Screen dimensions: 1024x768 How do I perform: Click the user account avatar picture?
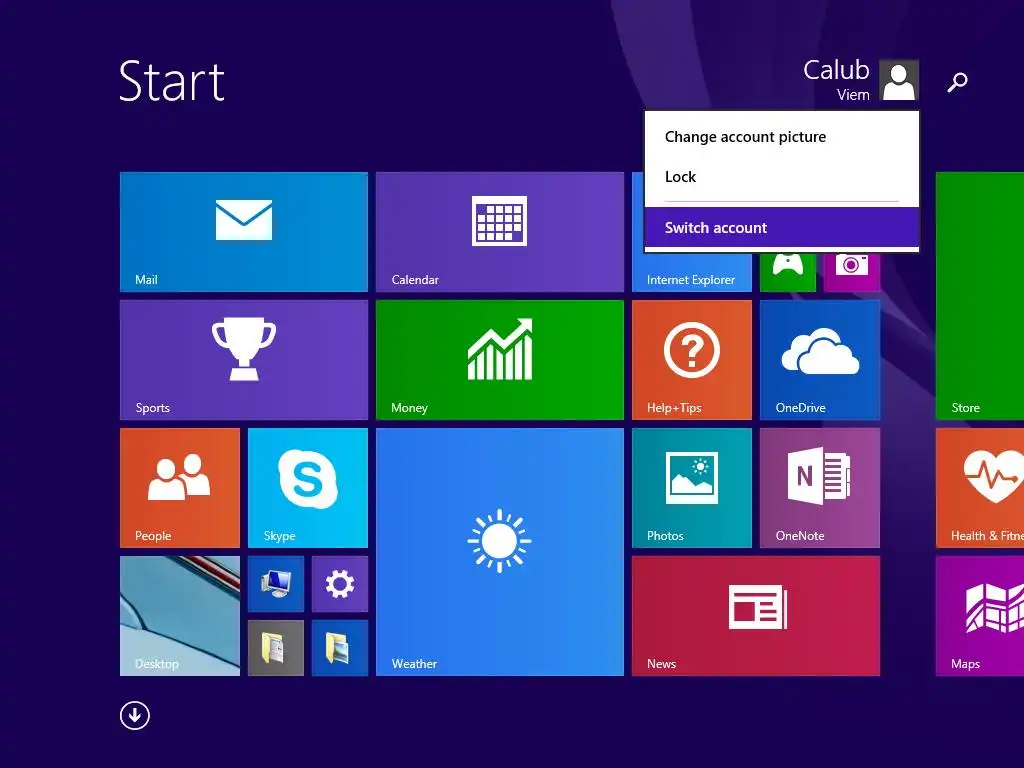[899, 80]
